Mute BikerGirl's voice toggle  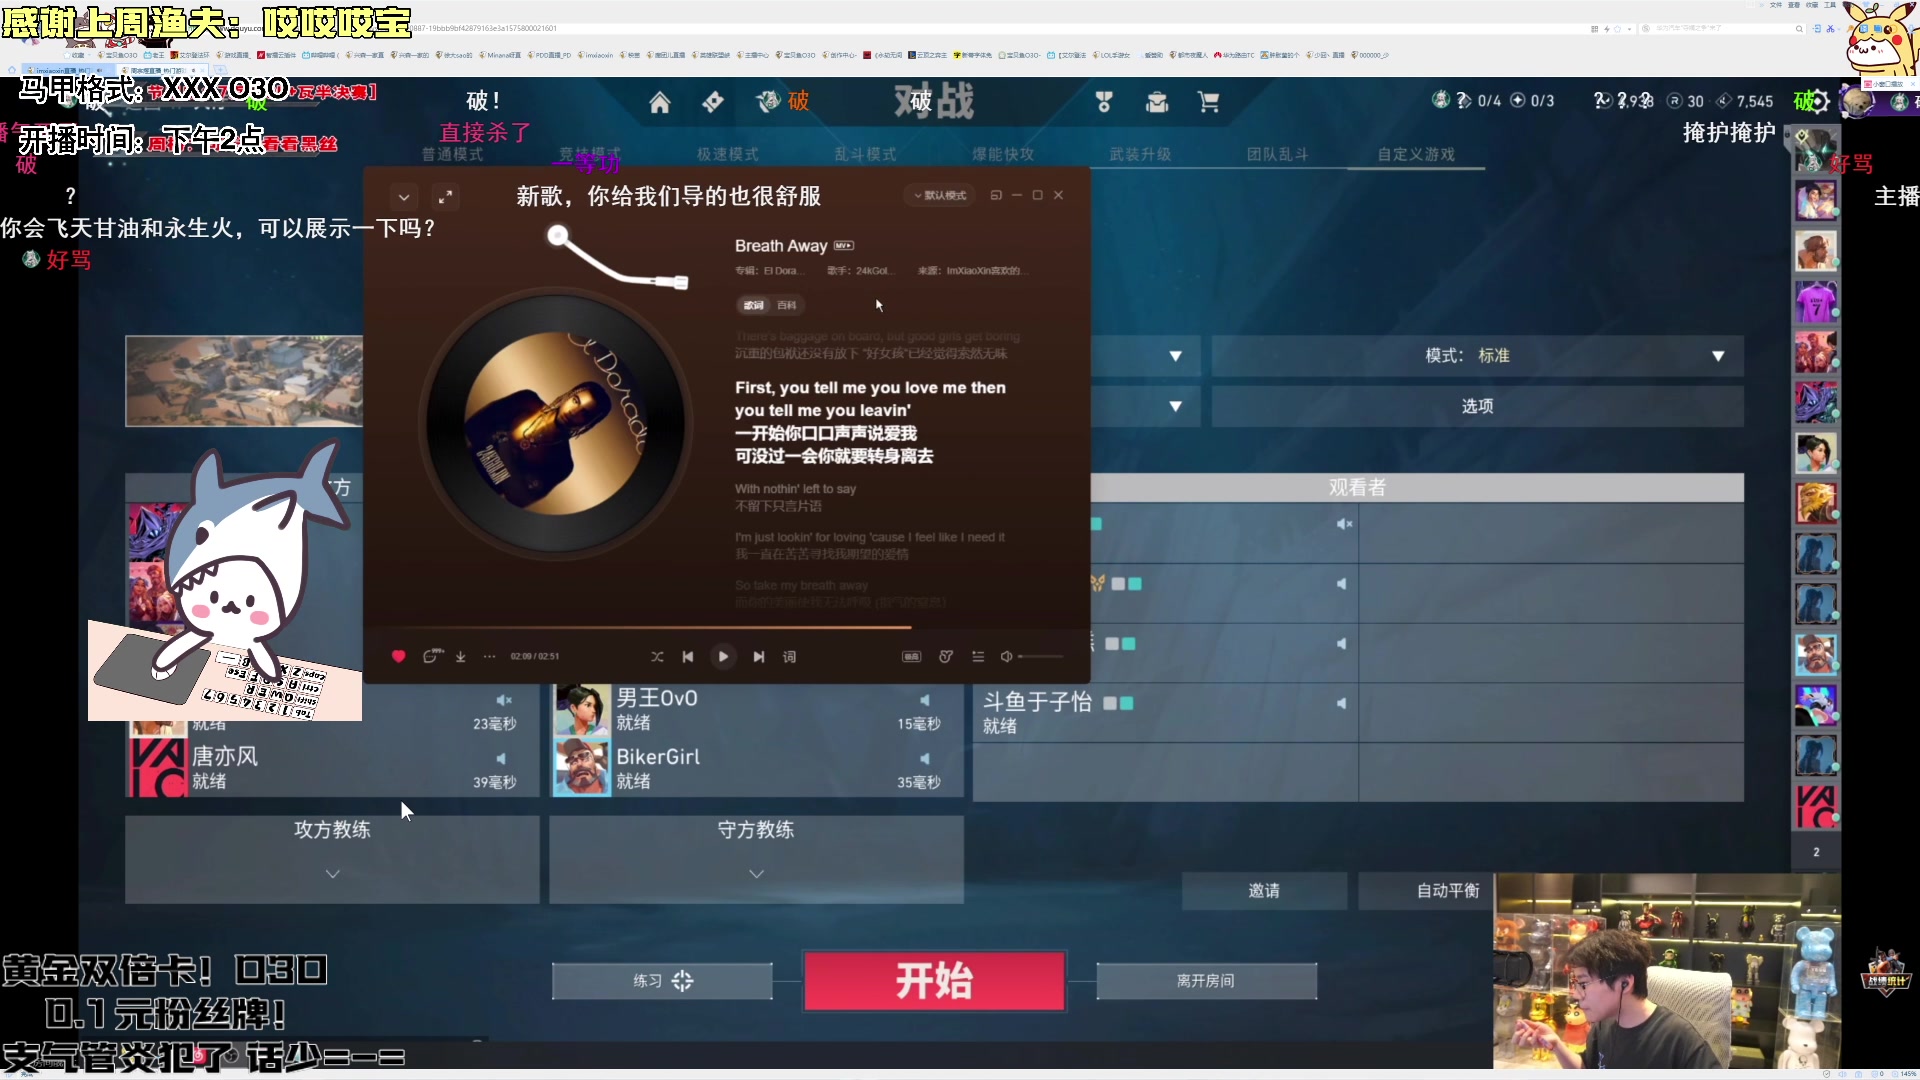(926, 759)
